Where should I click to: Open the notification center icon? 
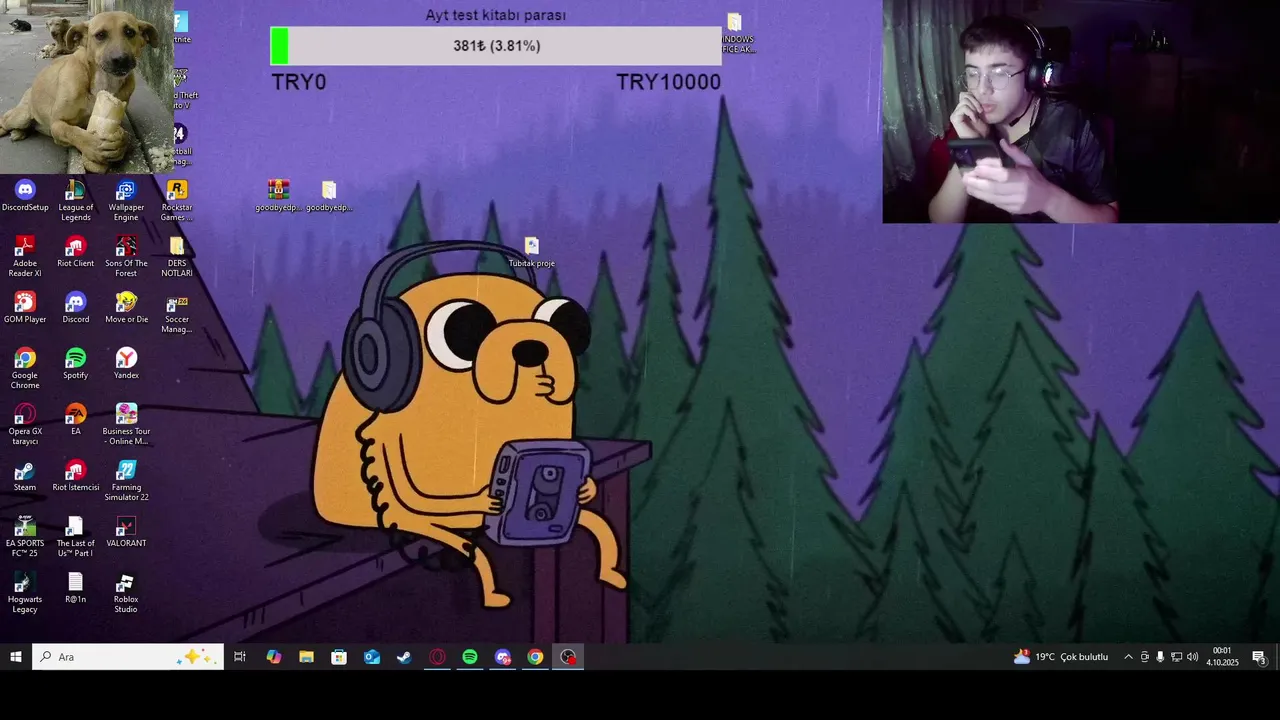[1259, 657]
